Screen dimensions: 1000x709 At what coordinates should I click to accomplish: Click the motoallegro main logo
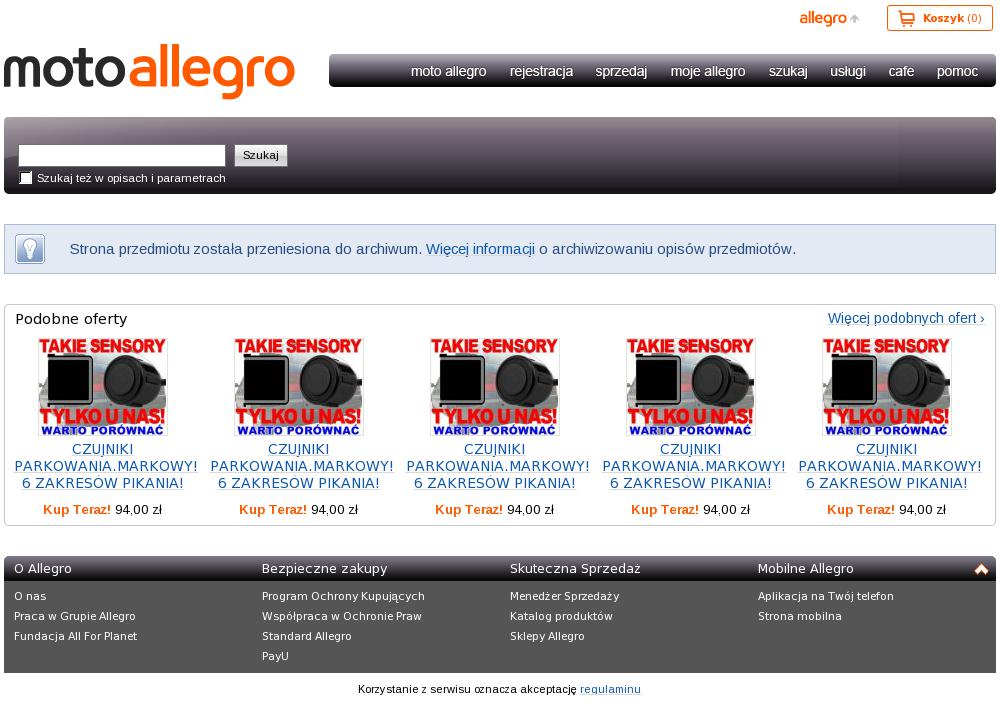[x=149, y=71]
